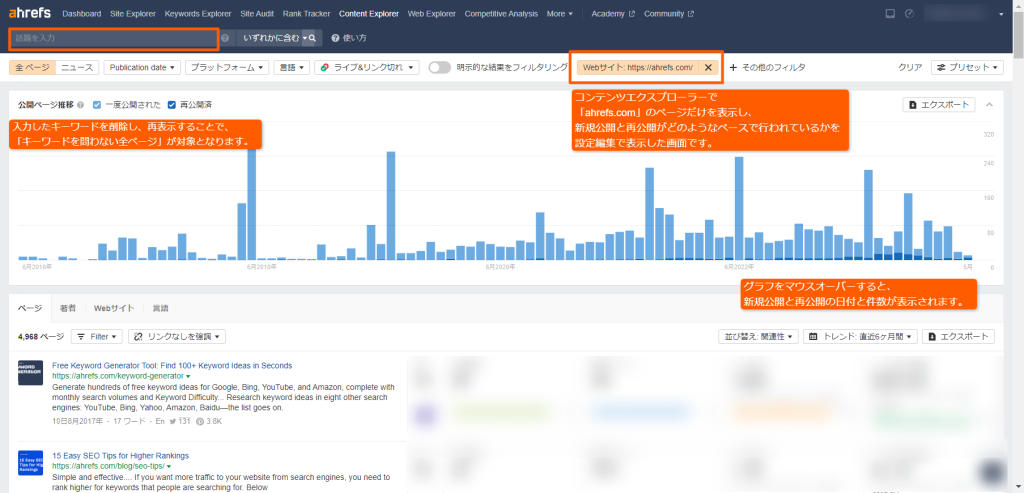Click the クリア button
1024x493 pixels.
click(x=909, y=67)
